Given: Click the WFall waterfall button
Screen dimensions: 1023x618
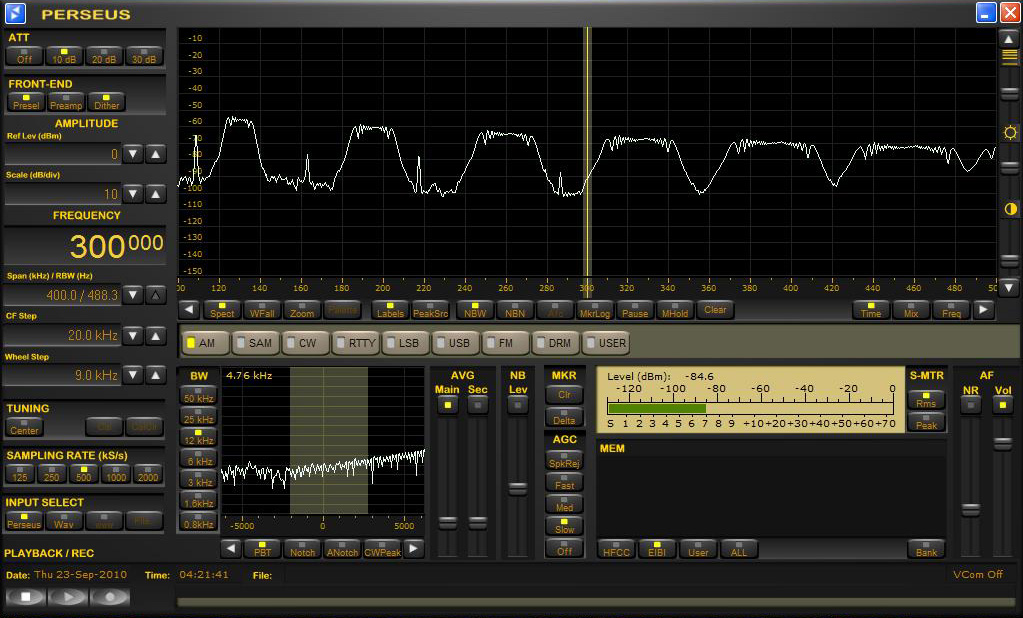Looking at the screenshot, I should coord(262,310).
